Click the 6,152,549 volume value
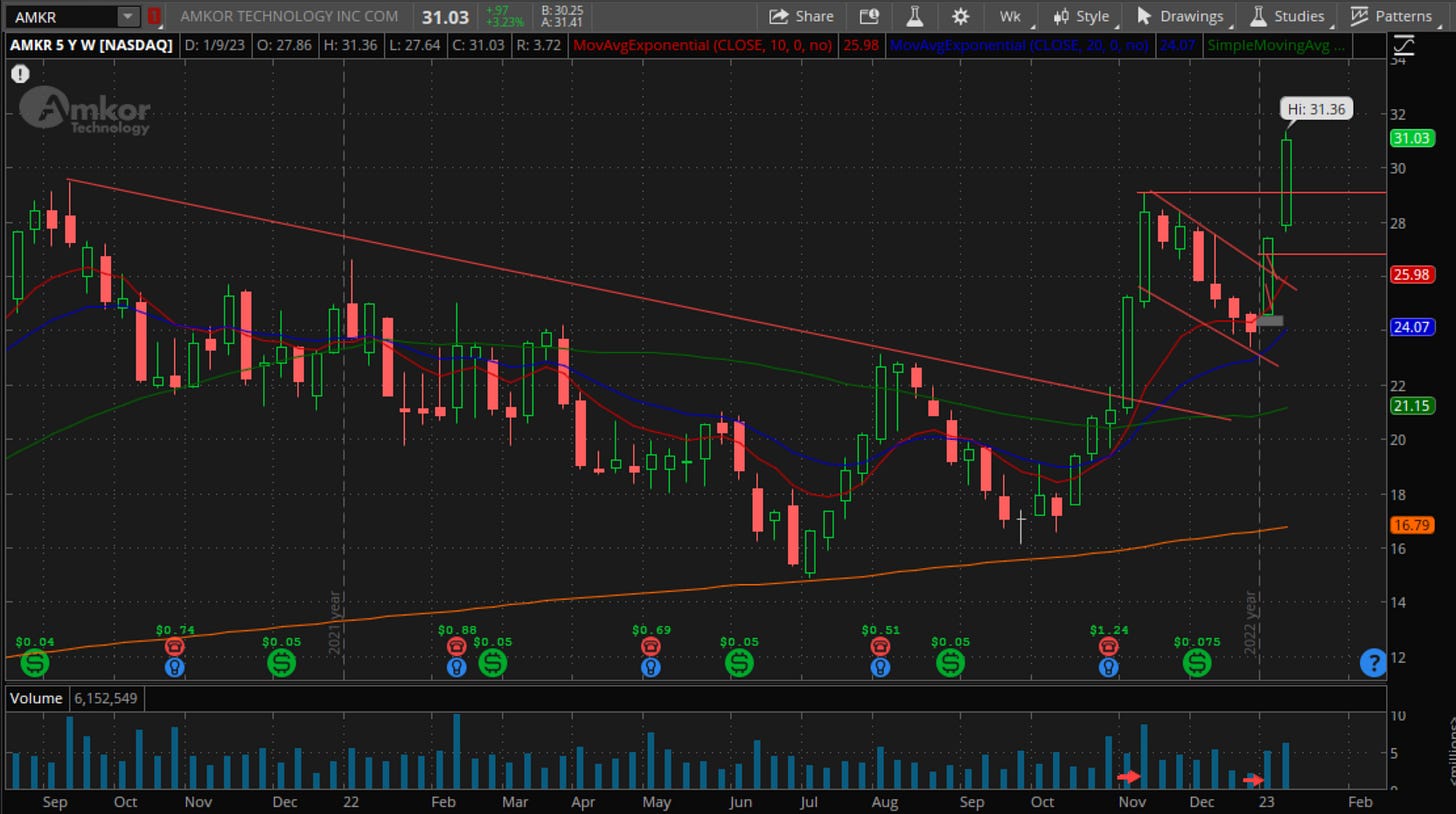 click(106, 698)
